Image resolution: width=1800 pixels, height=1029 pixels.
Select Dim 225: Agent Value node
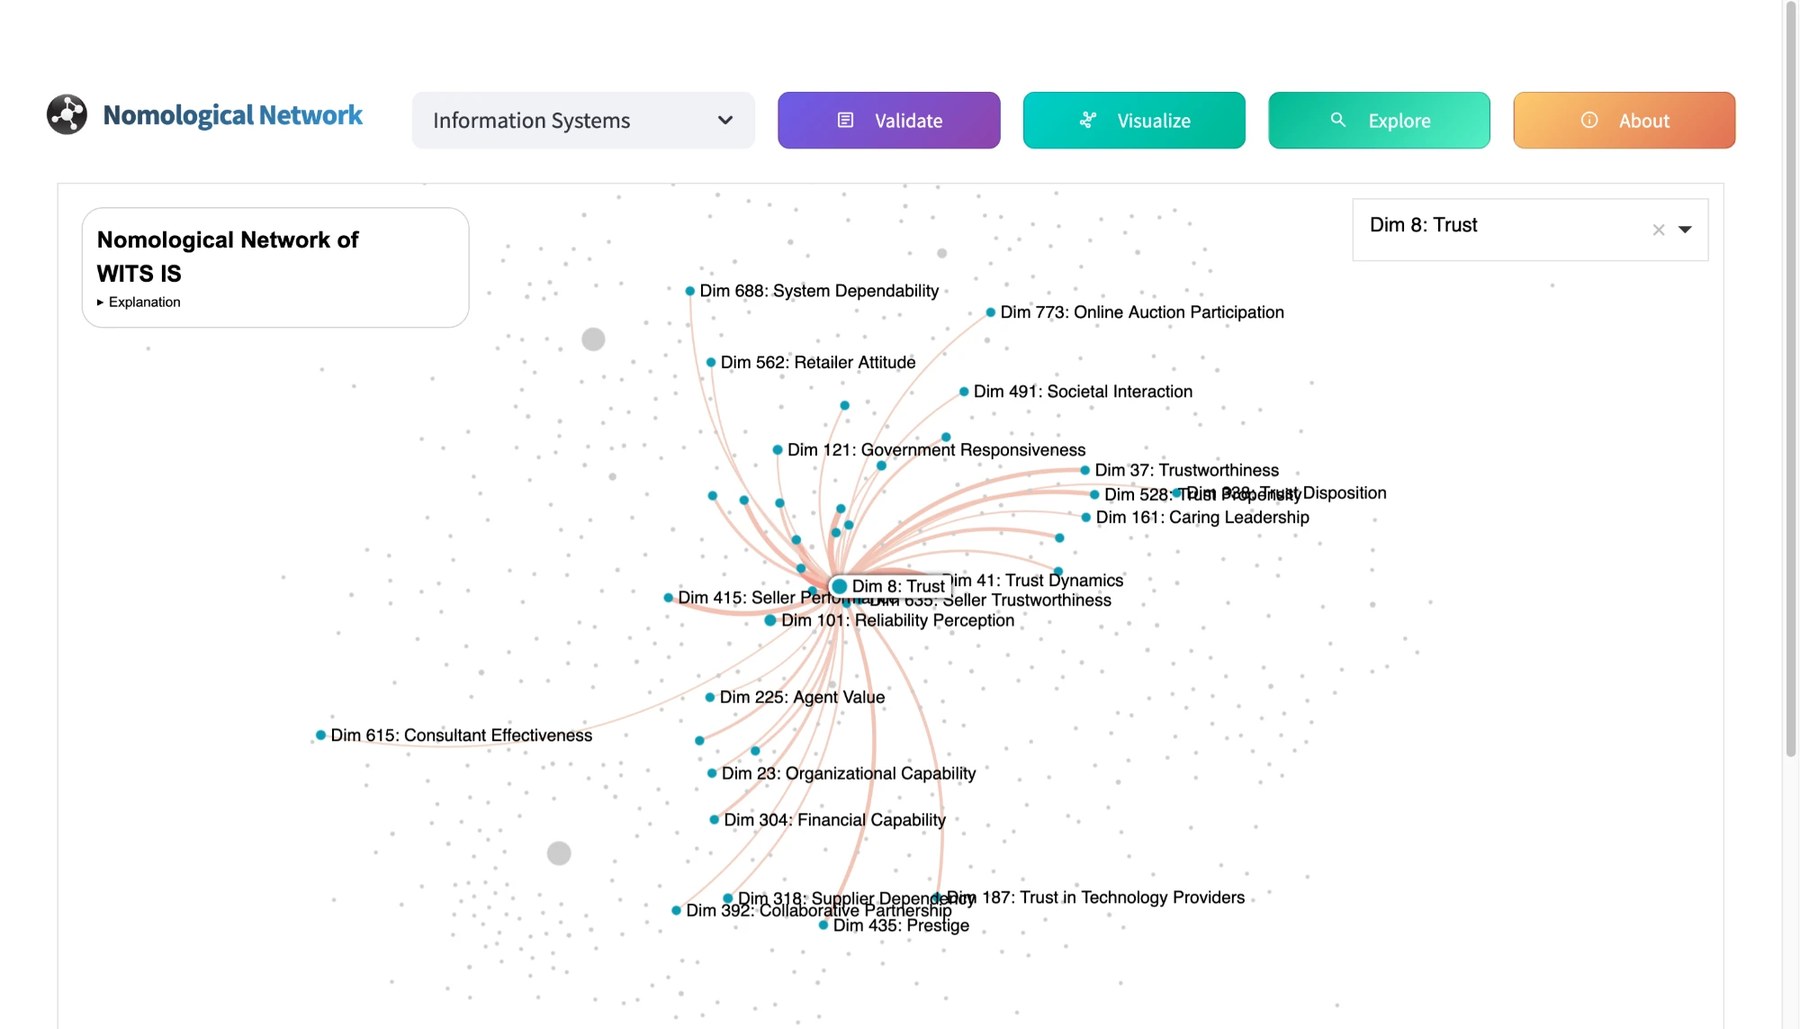[x=710, y=697]
